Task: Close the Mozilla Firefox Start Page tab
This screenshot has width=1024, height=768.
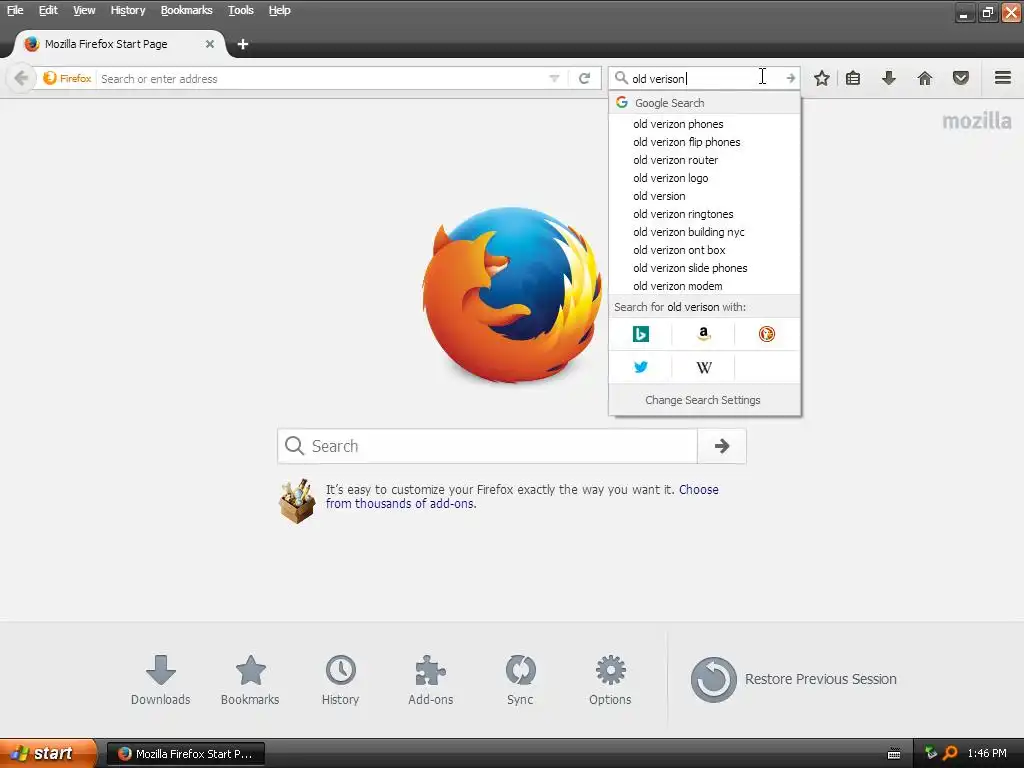Action: point(210,44)
